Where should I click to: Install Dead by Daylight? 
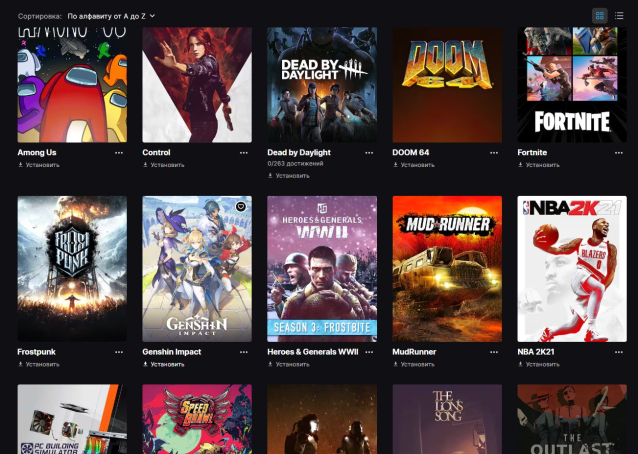[288, 176]
